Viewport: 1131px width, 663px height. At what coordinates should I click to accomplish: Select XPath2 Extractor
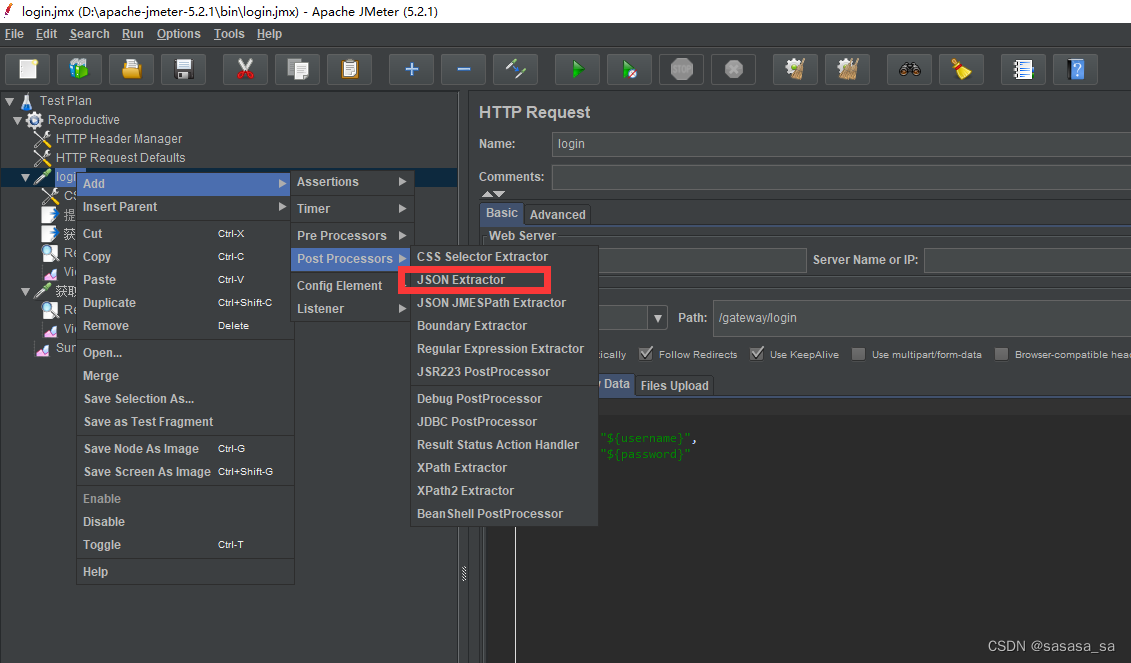503,491
